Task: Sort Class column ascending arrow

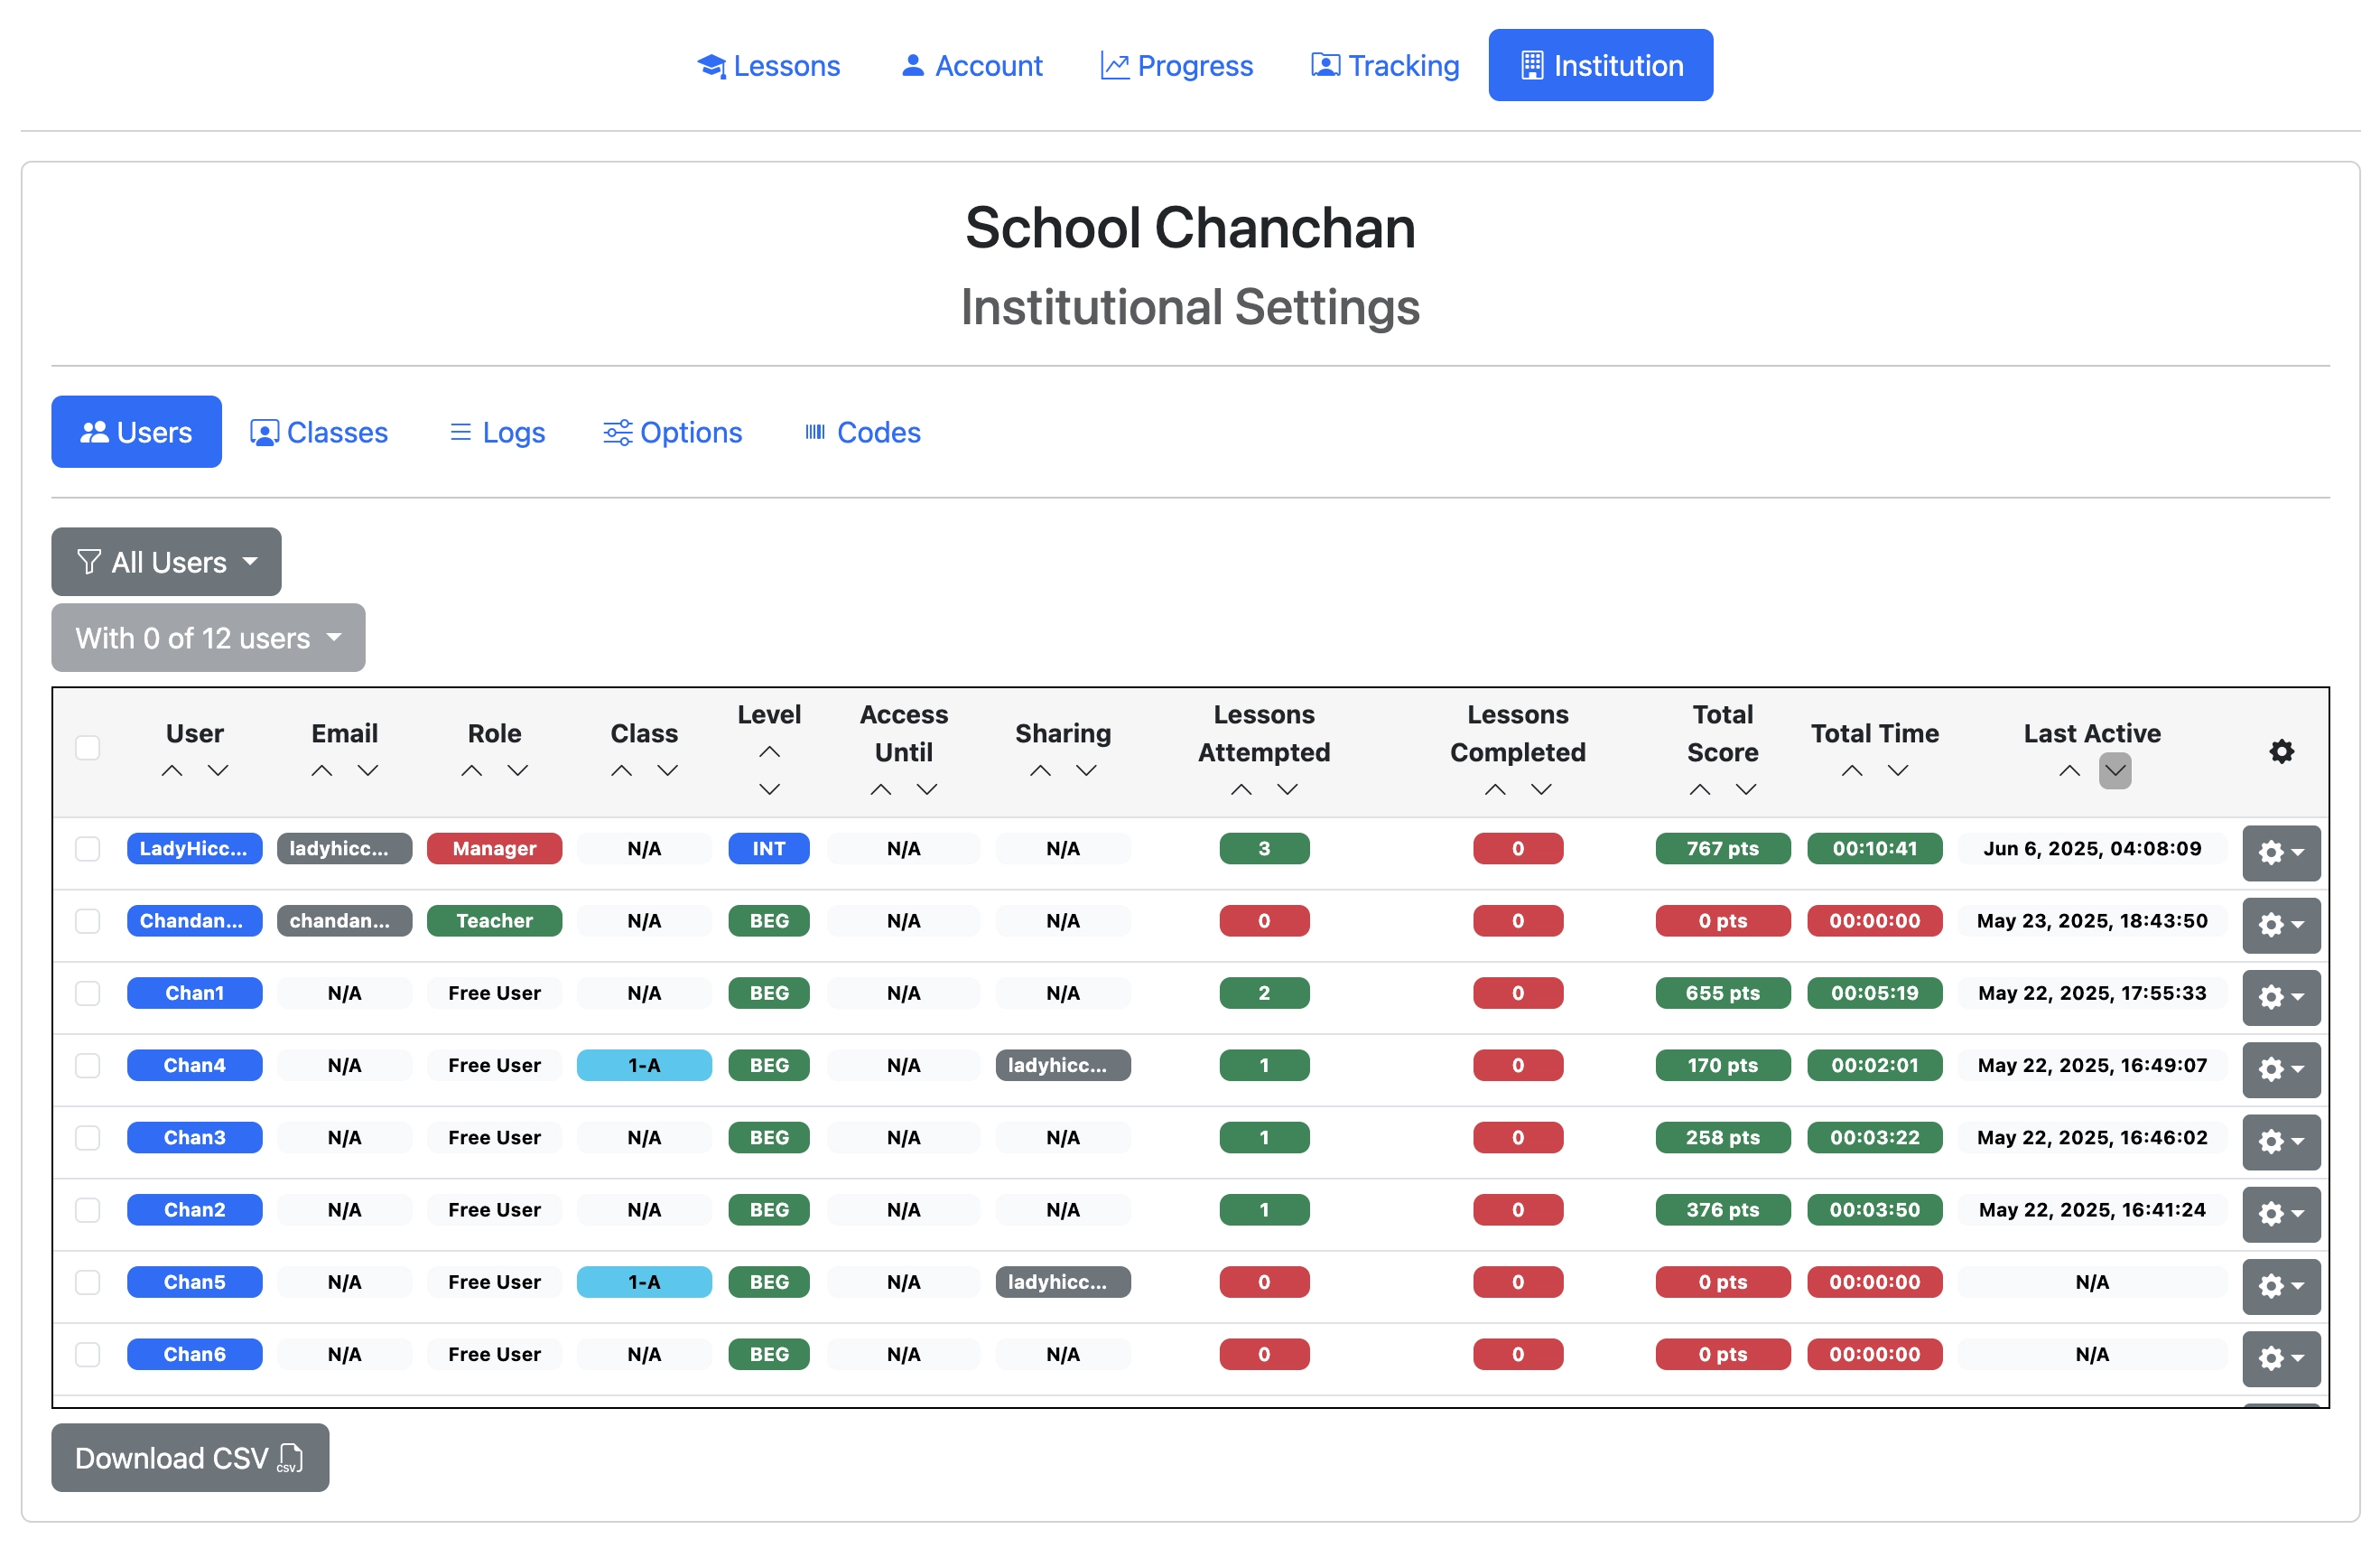Action: click(622, 771)
